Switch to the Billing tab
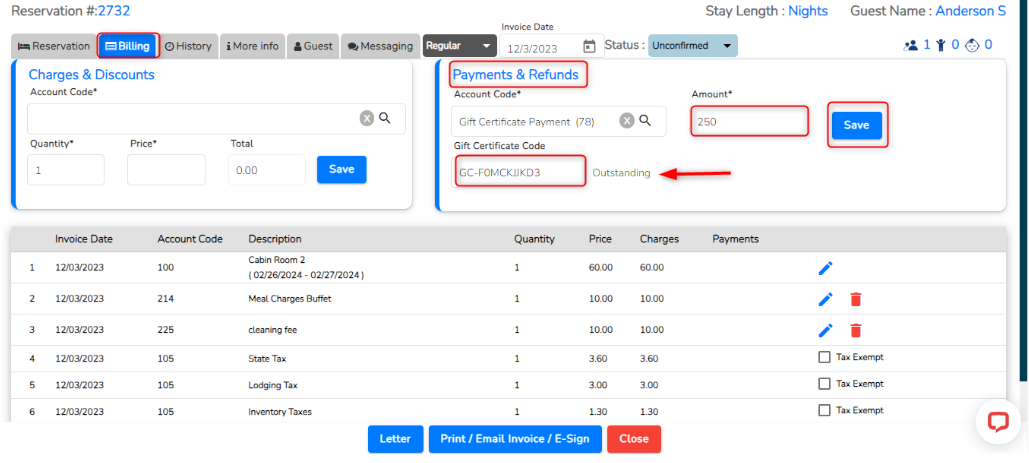This screenshot has width=1029, height=463. pos(129,46)
